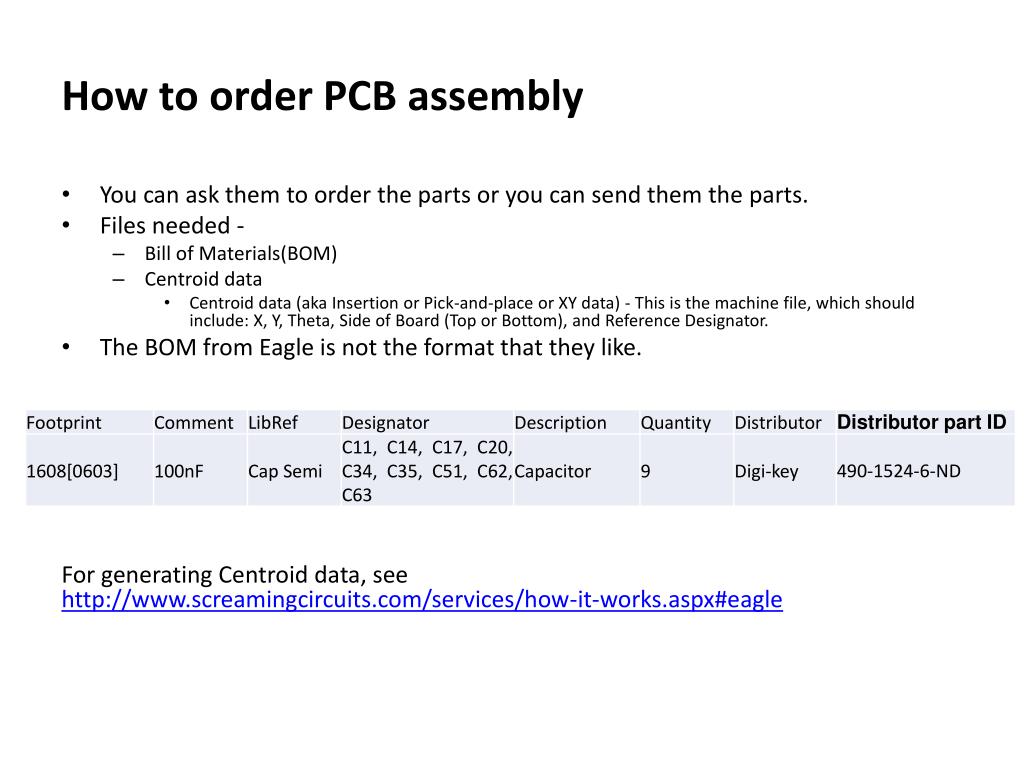Select the 'Centroid data' sub-bullet text

point(203,279)
